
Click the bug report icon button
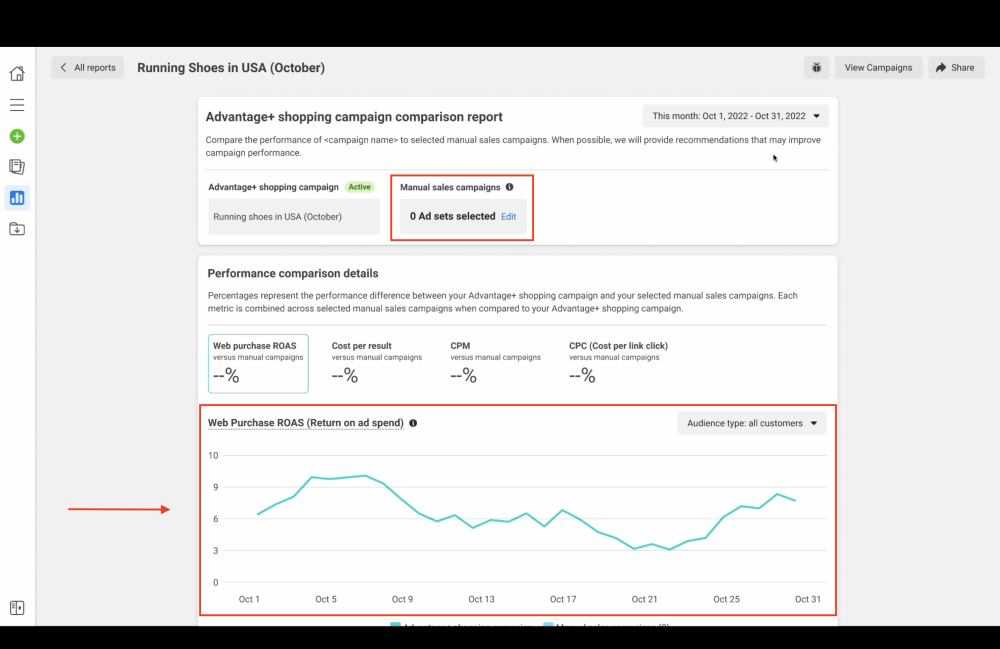[x=816, y=68]
